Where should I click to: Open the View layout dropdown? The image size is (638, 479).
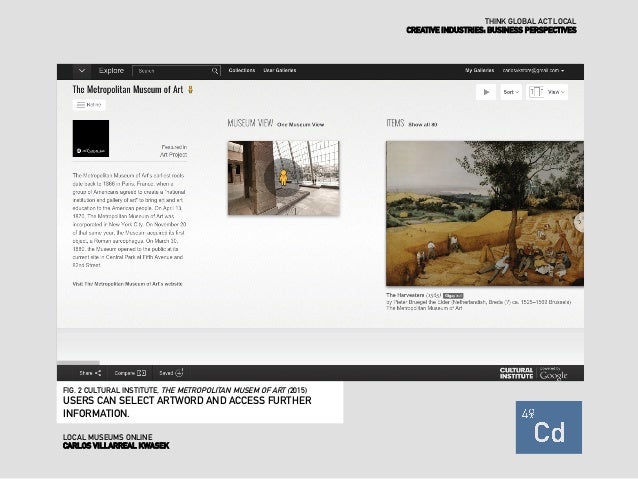click(x=547, y=92)
